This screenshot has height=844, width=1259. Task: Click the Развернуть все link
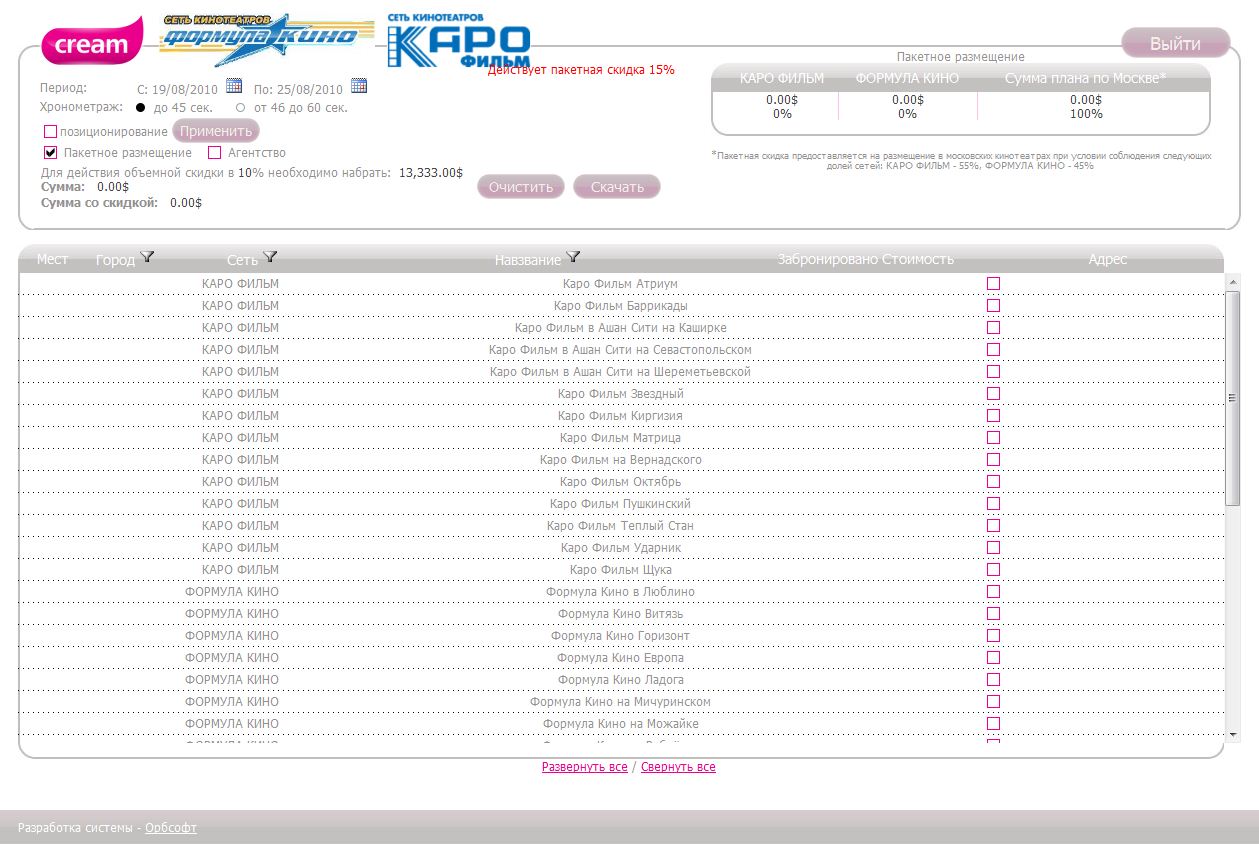pos(585,767)
